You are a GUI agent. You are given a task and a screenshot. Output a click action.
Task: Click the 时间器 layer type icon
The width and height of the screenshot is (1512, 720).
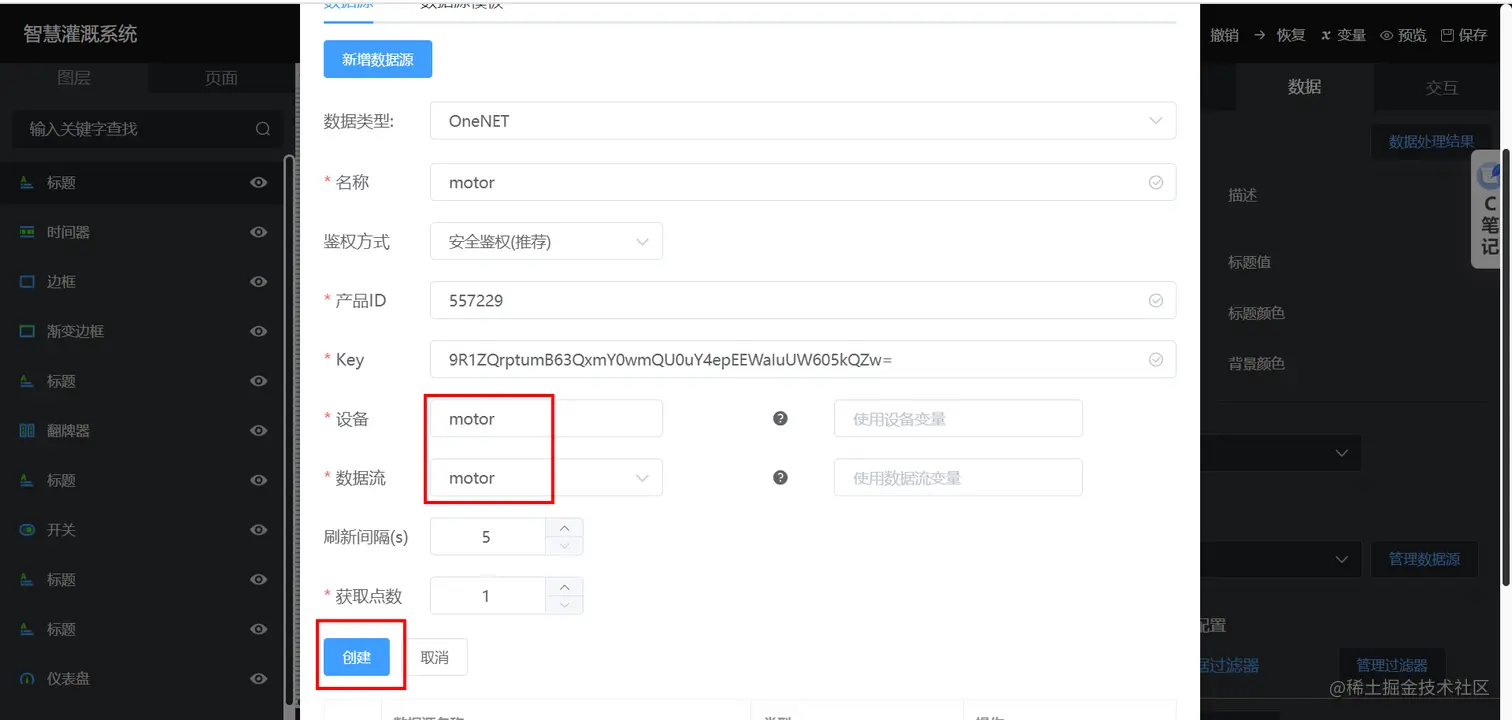click(27, 232)
